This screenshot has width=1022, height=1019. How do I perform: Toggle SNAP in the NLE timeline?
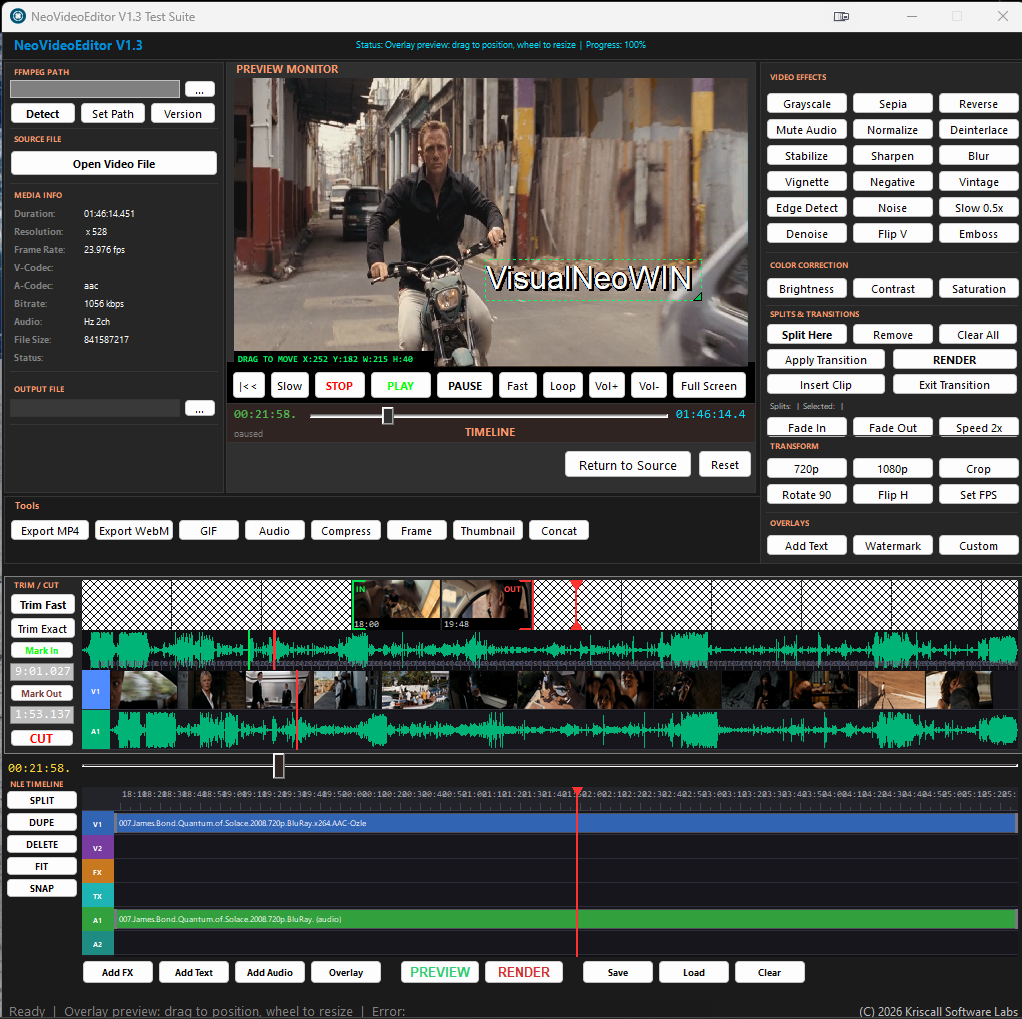[42, 888]
